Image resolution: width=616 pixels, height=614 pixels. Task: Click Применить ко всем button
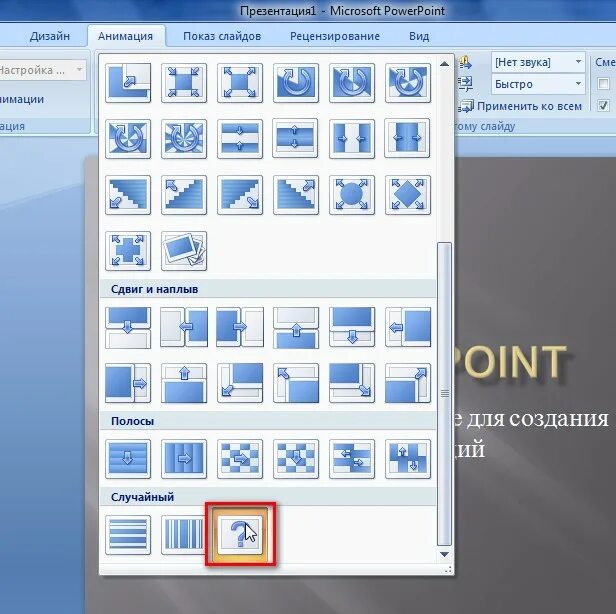coord(519,106)
